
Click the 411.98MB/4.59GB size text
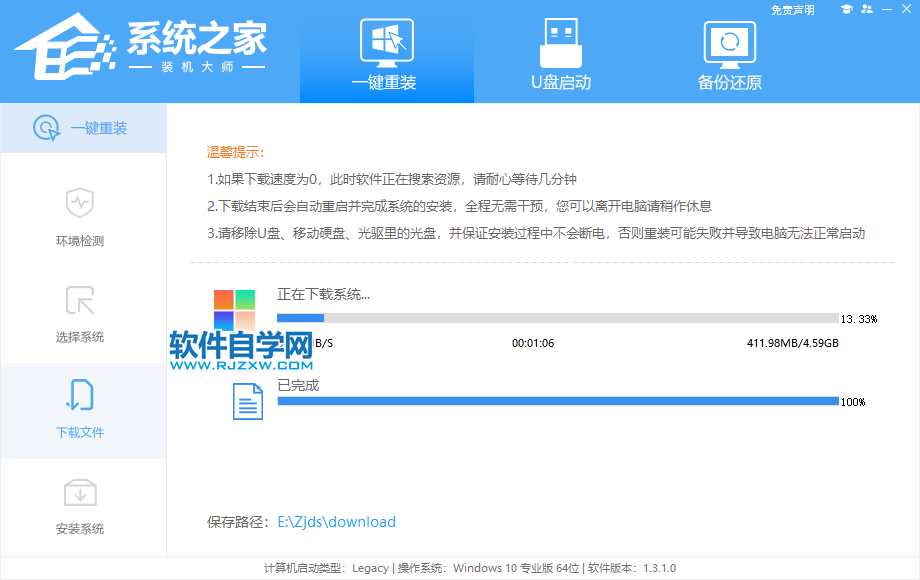[x=793, y=344]
